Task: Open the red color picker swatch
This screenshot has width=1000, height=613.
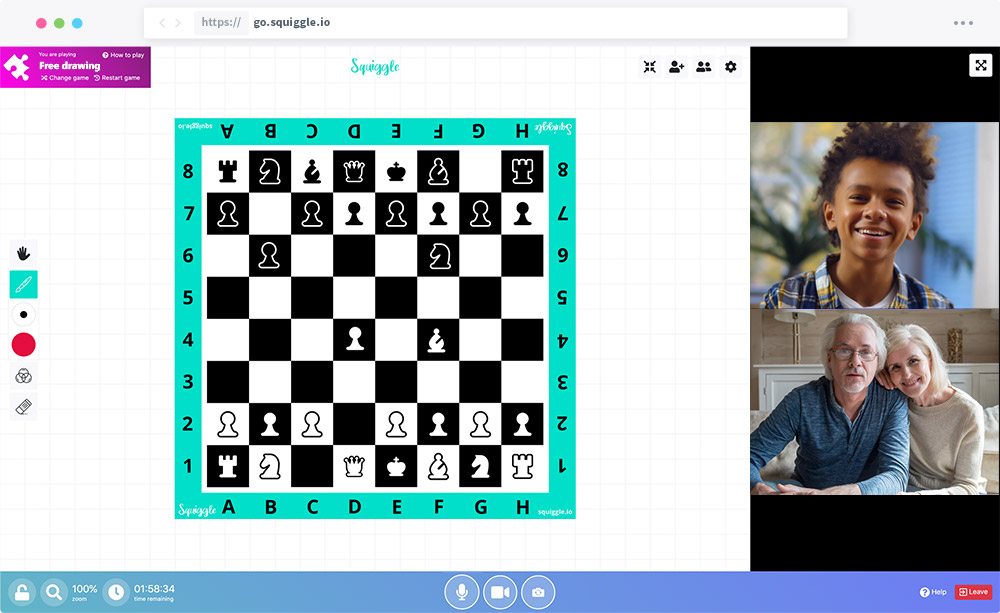Action: pyautogui.click(x=24, y=344)
